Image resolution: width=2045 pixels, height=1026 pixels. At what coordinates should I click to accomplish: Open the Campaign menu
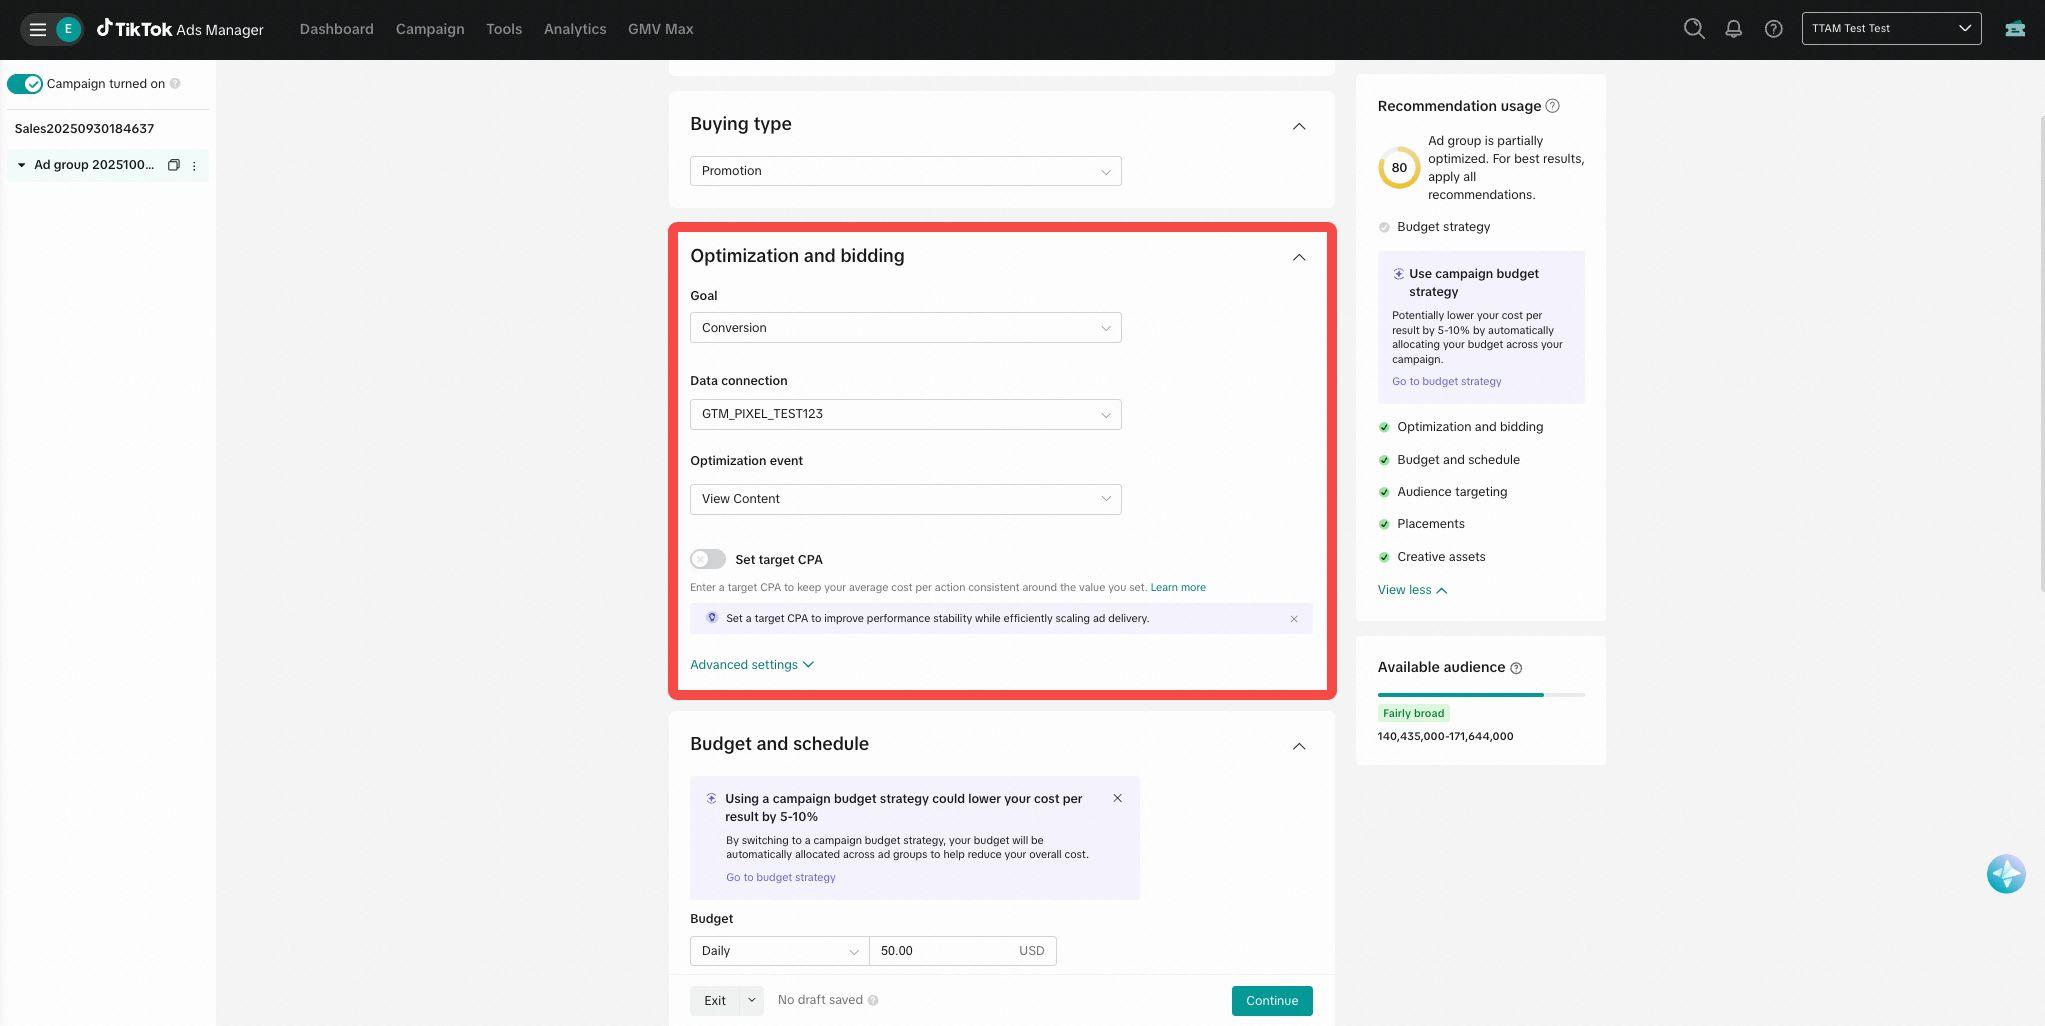pos(430,29)
